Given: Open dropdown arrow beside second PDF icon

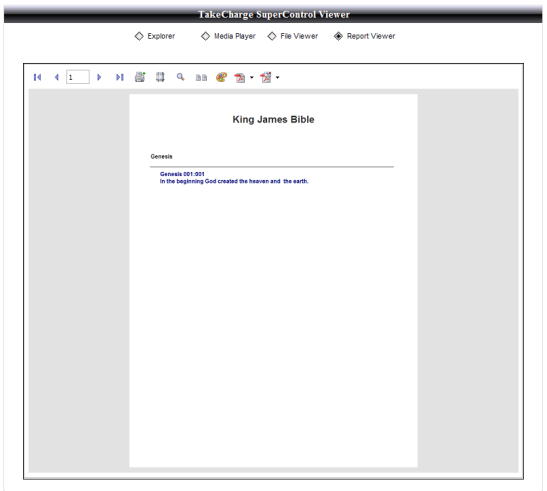Looking at the screenshot, I should [278, 77].
